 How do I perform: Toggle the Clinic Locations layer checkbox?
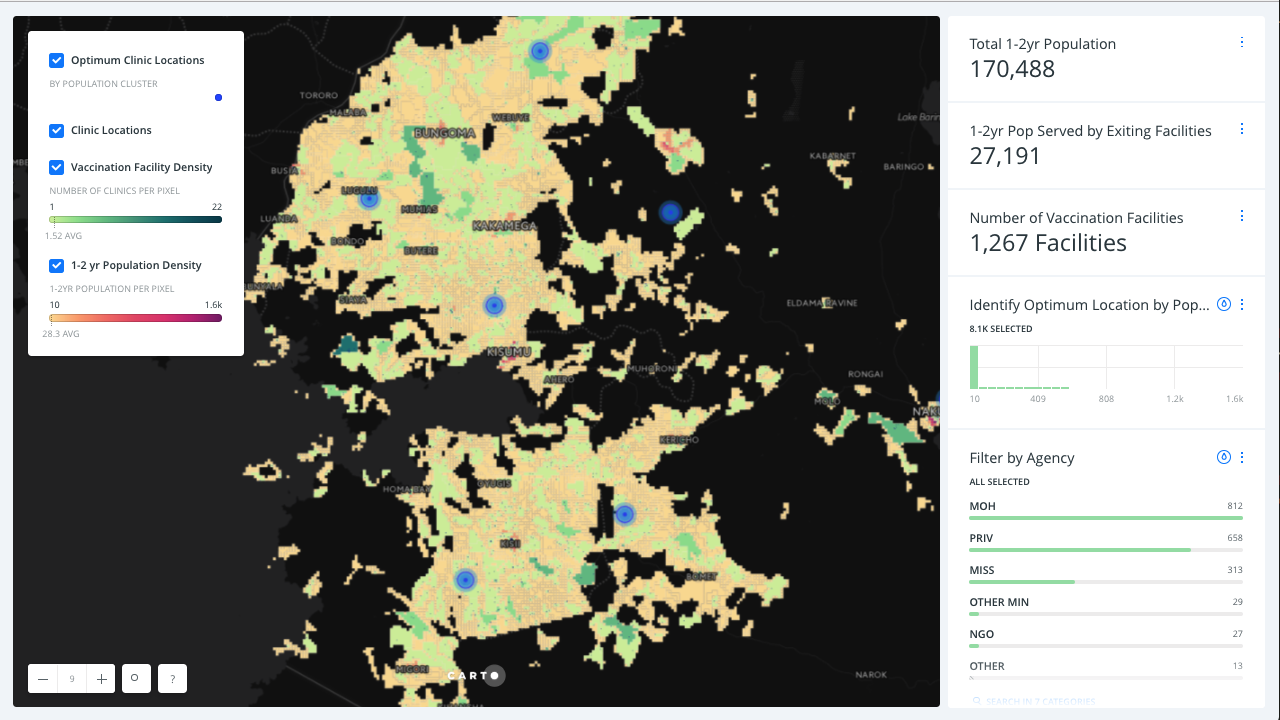(57, 131)
